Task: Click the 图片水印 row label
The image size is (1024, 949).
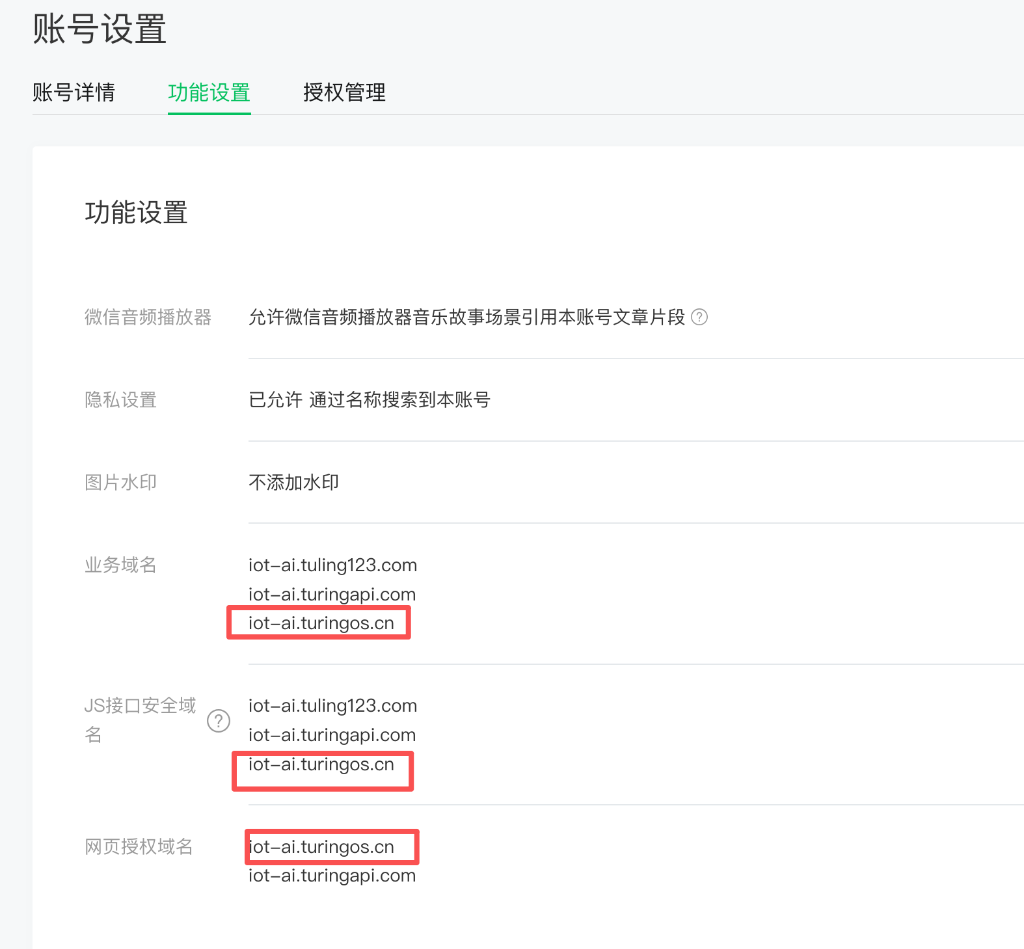Action: 121,482
